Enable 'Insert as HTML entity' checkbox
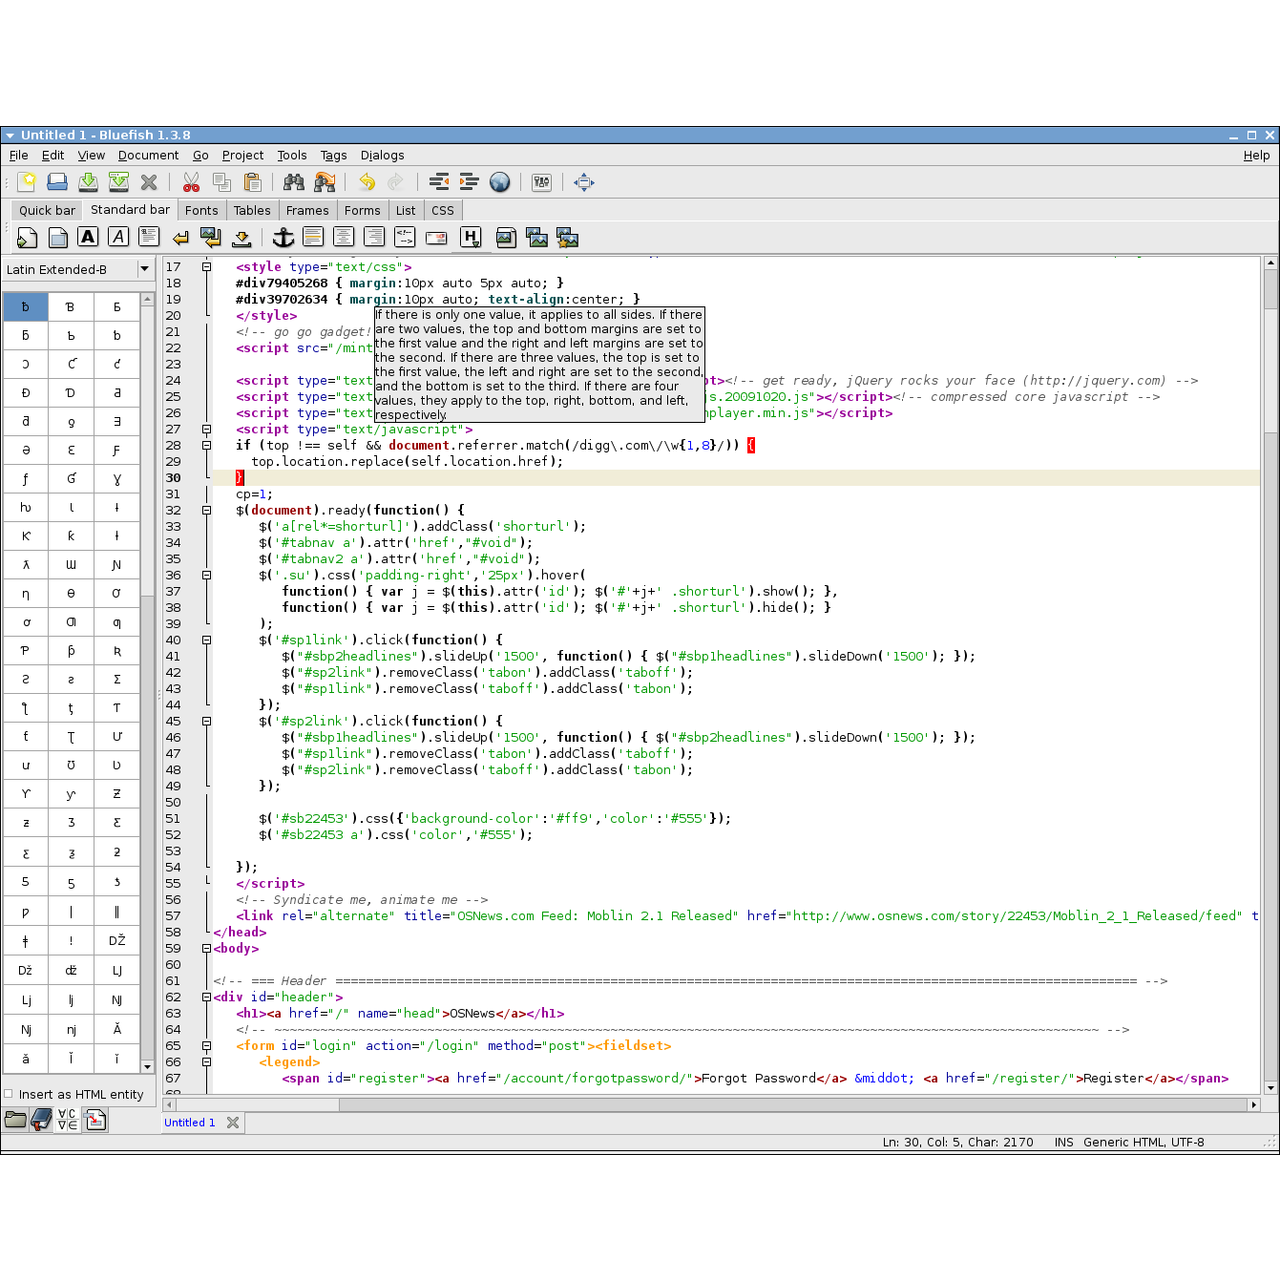1280x1280 pixels. coord(9,1094)
